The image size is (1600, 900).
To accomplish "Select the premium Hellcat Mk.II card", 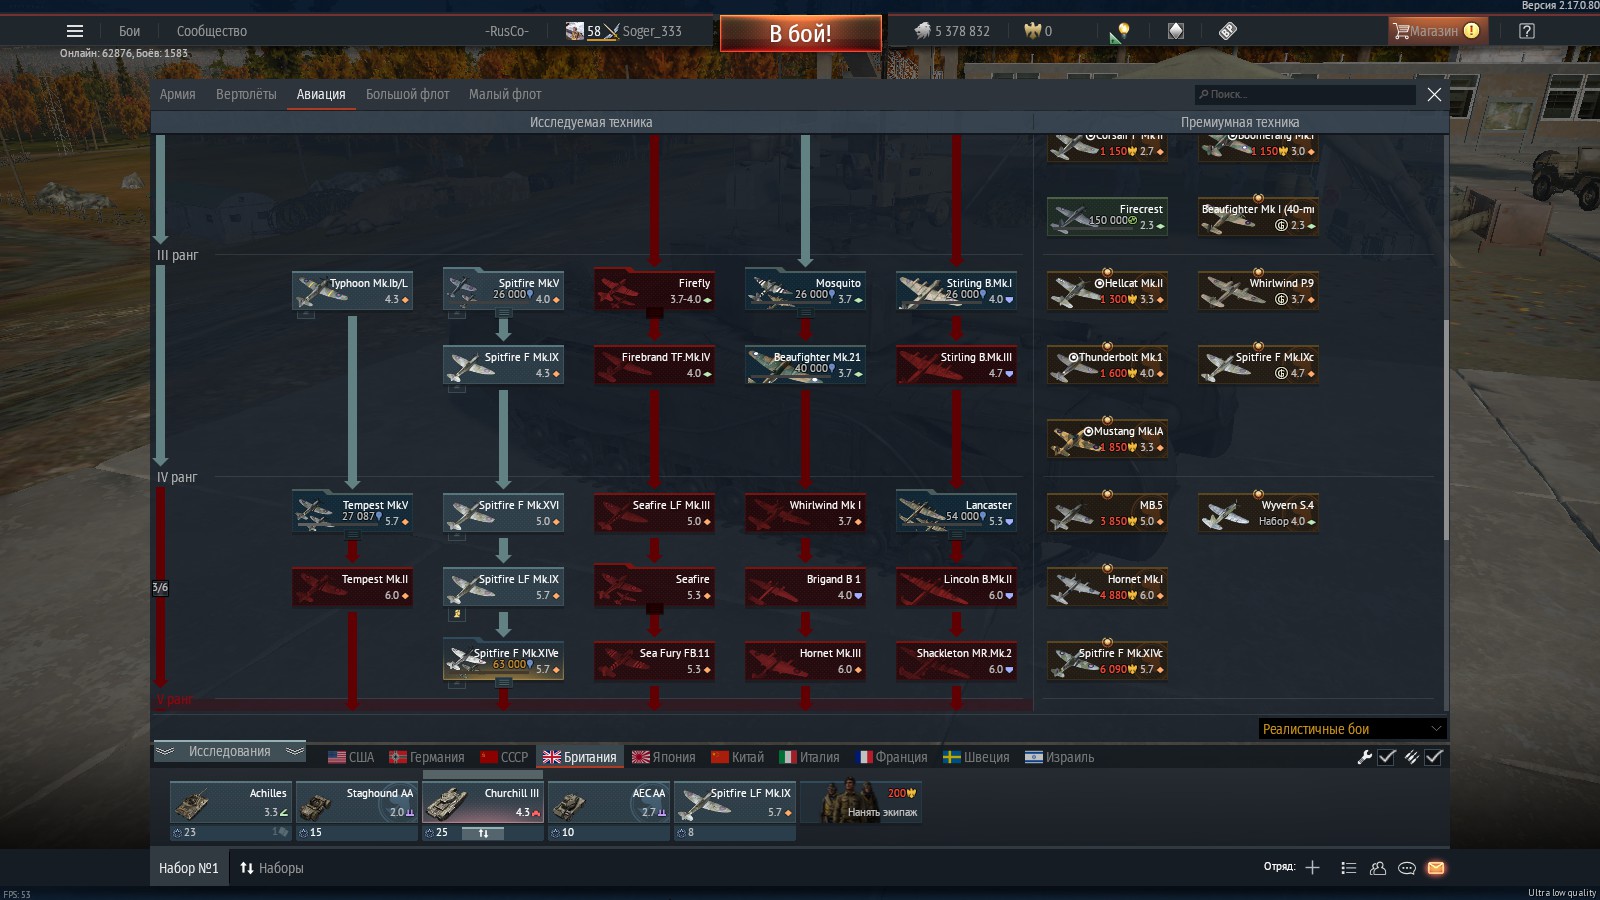I will point(1107,291).
